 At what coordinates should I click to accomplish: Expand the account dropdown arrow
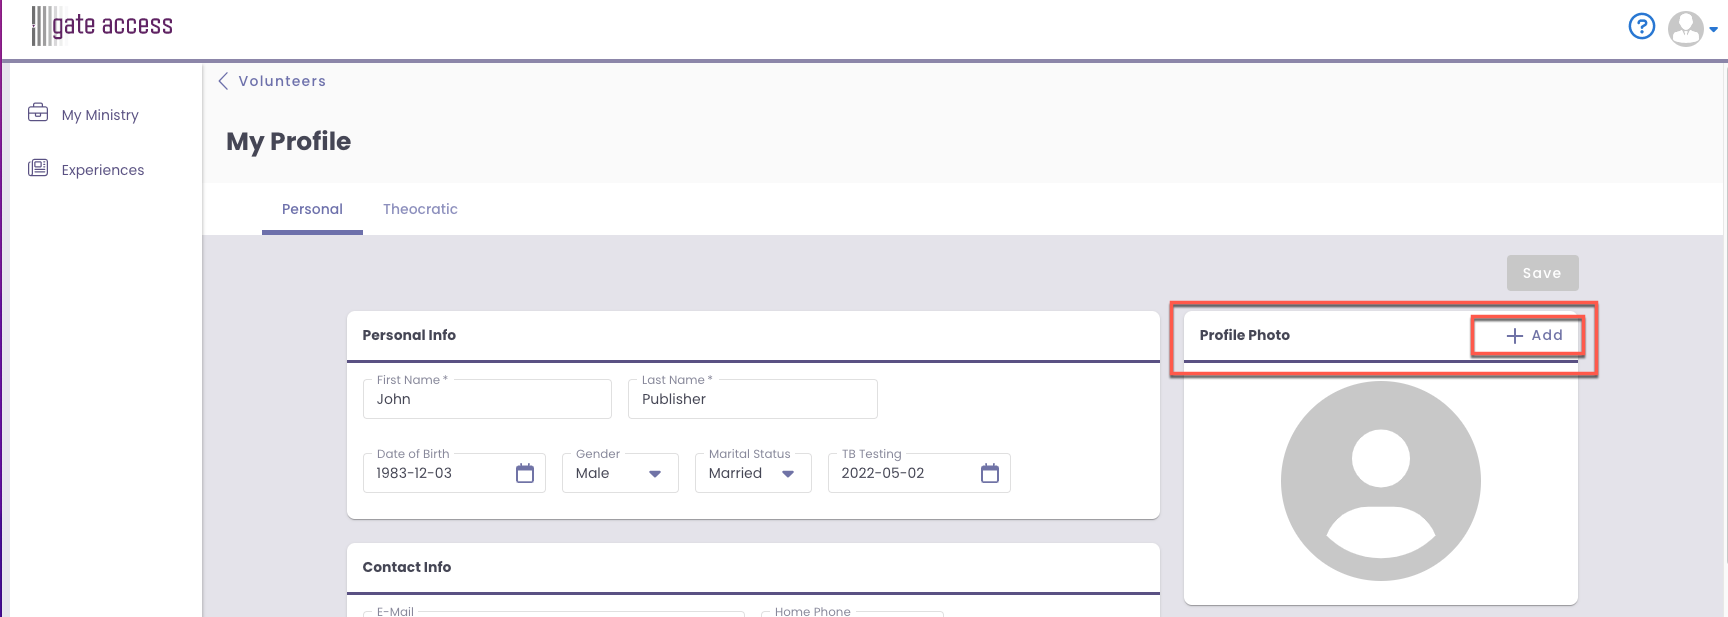pos(1713,30)
